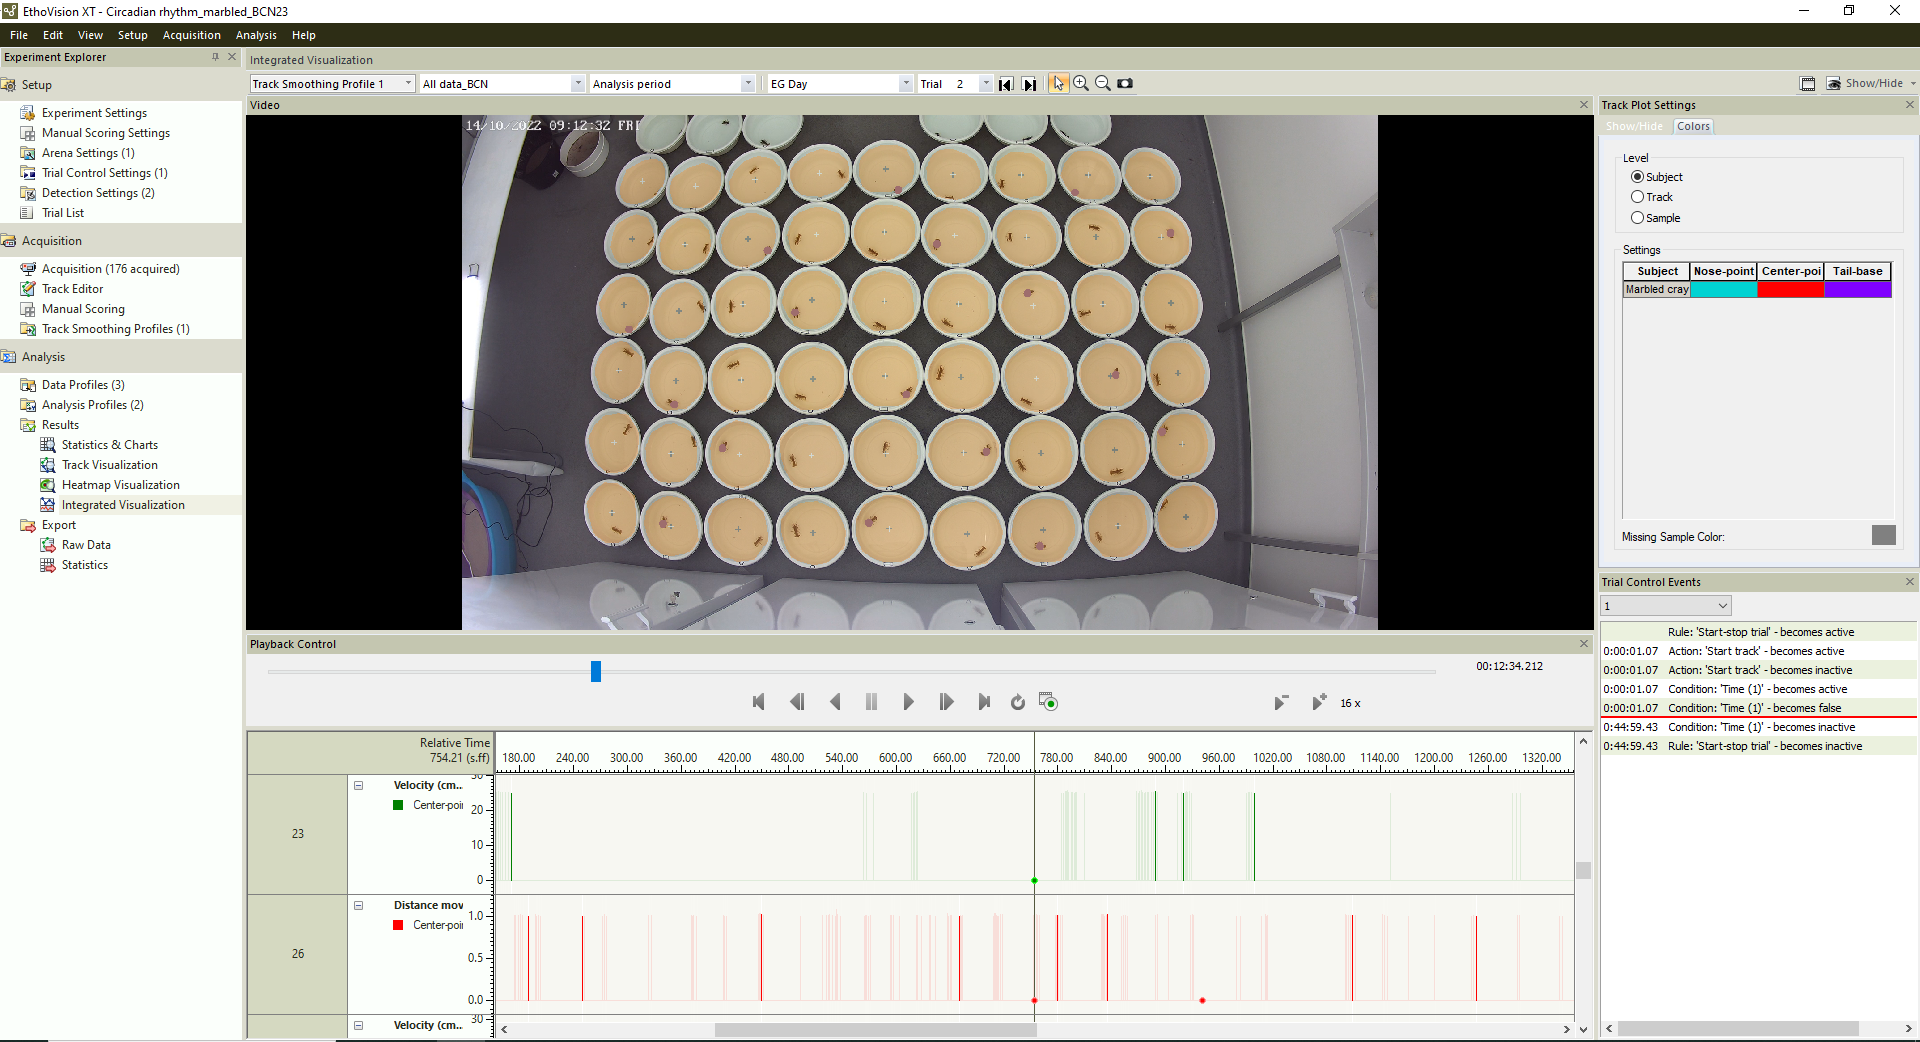
Task: Pin the Experiment Explorer panel
Action: point(215,57)
